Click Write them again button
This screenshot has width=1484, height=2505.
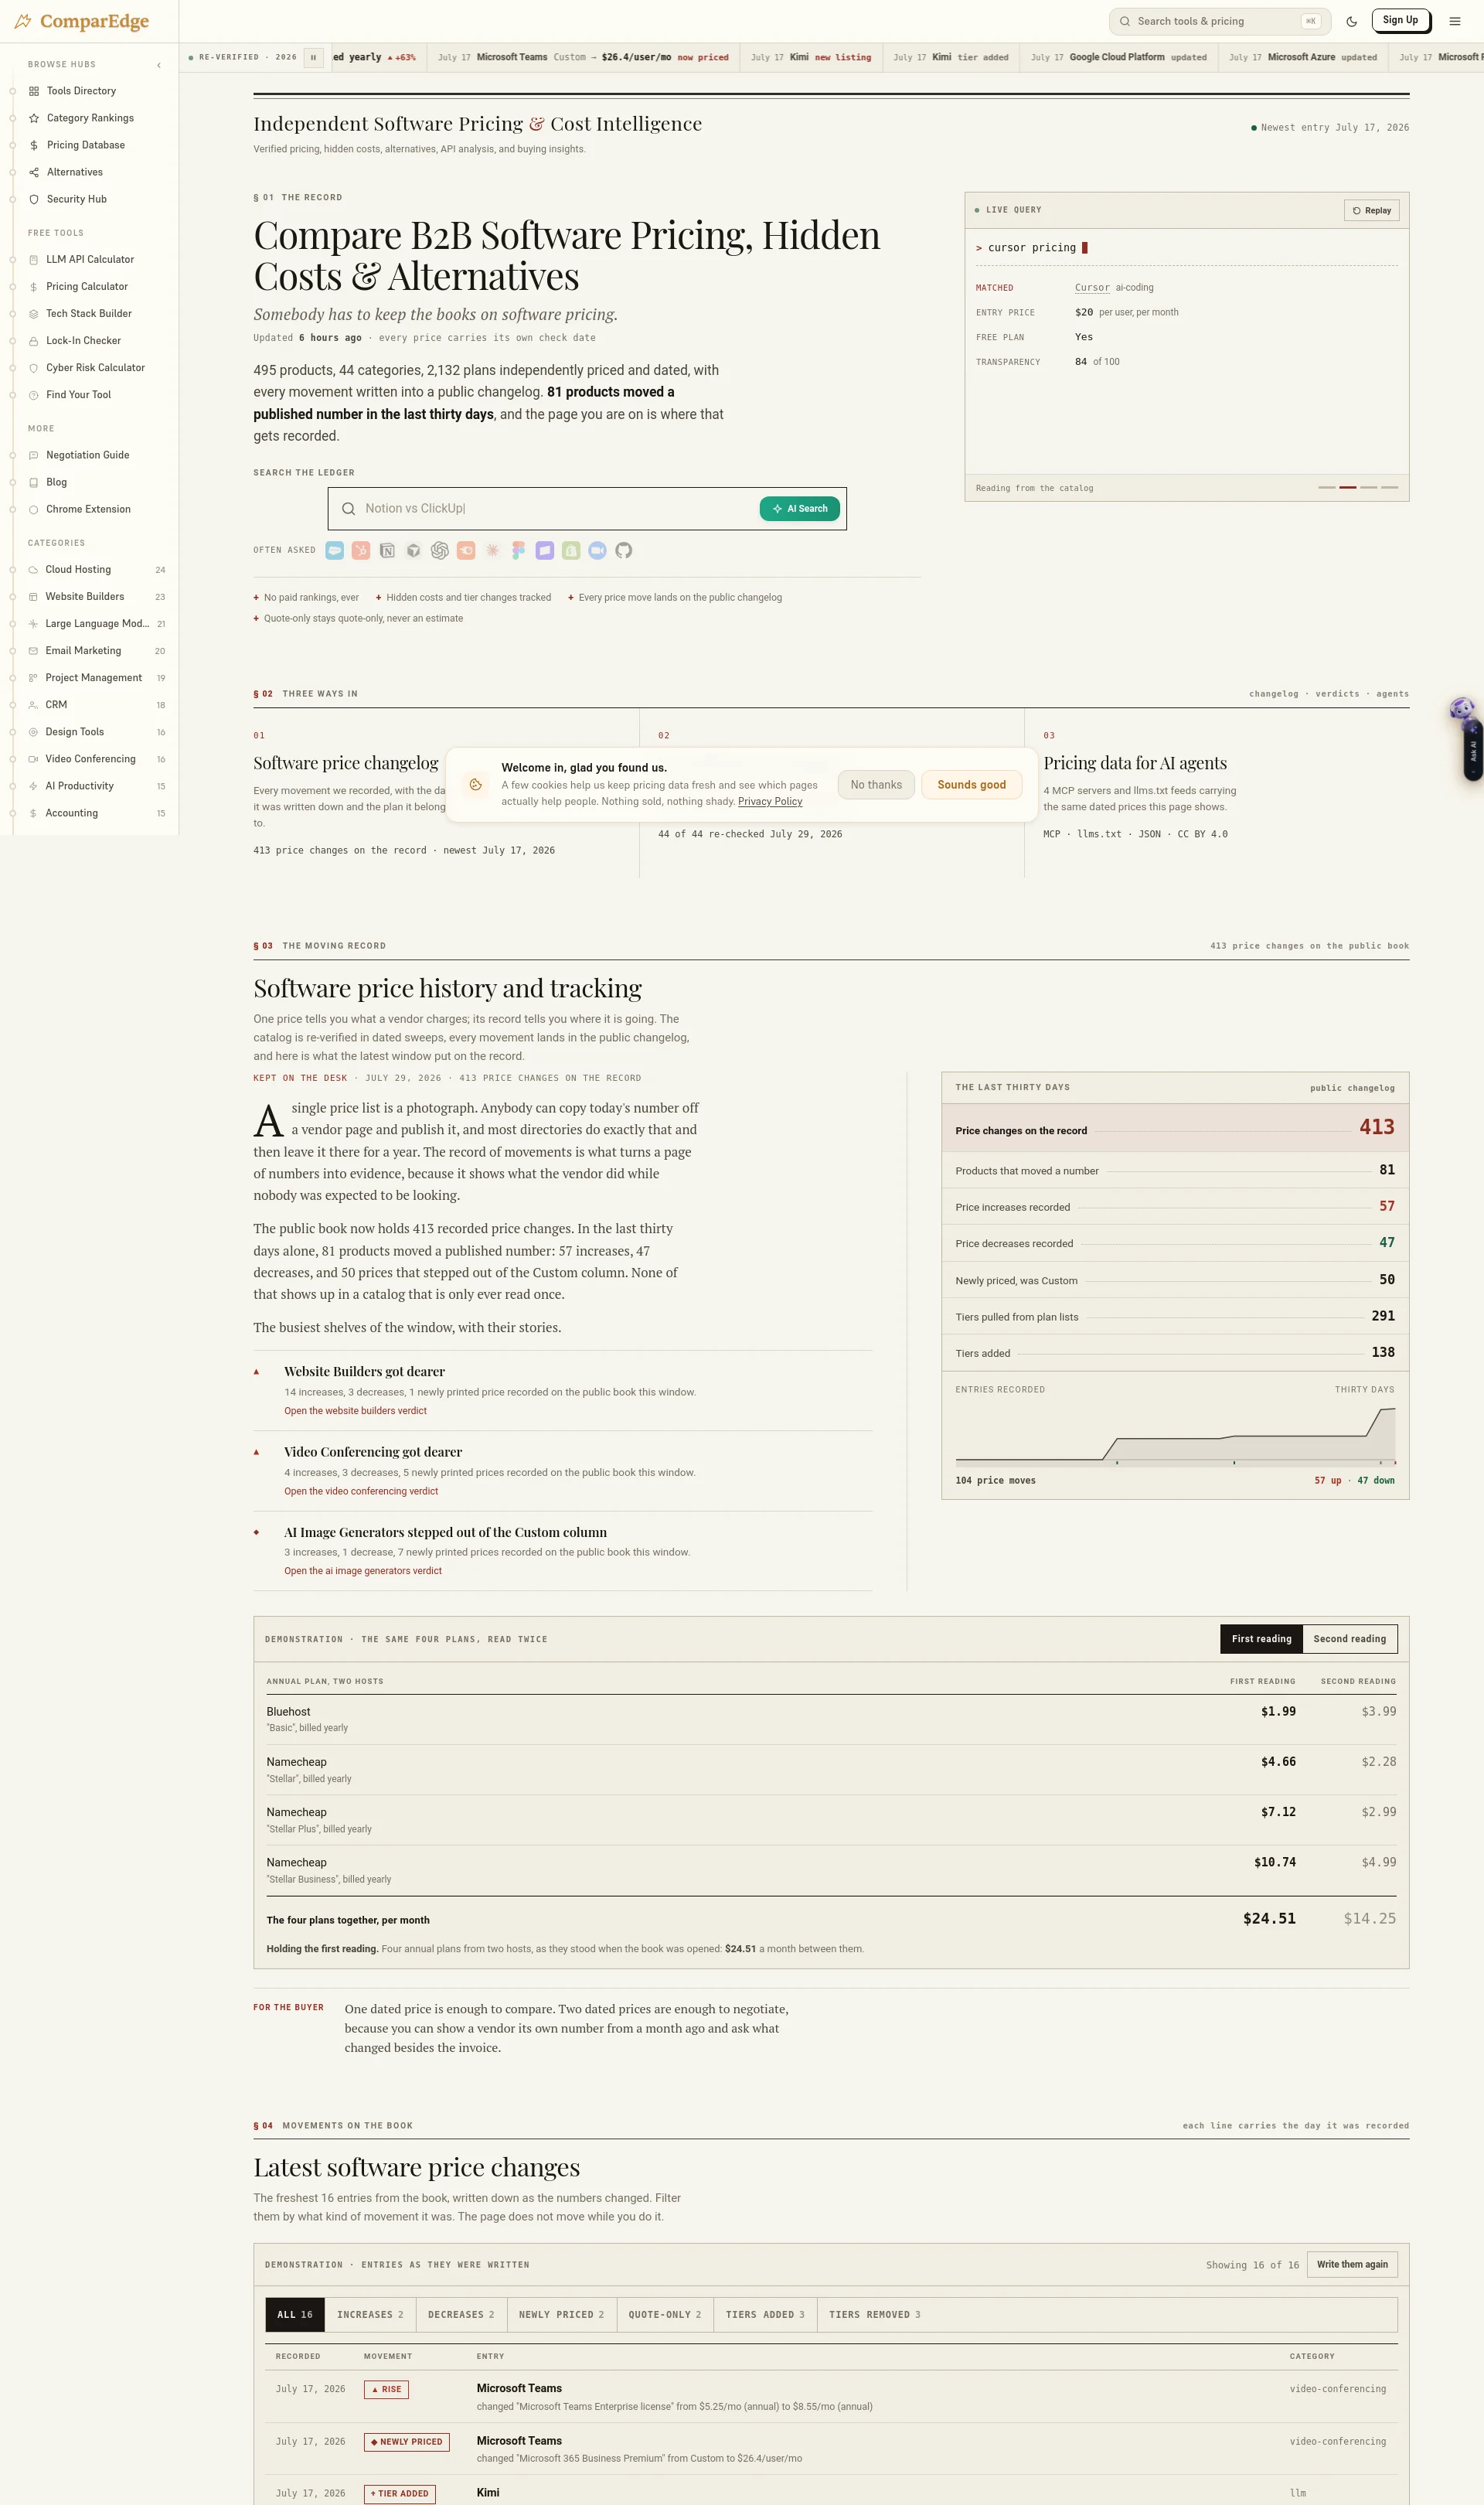click(x=1352, y=2264)
